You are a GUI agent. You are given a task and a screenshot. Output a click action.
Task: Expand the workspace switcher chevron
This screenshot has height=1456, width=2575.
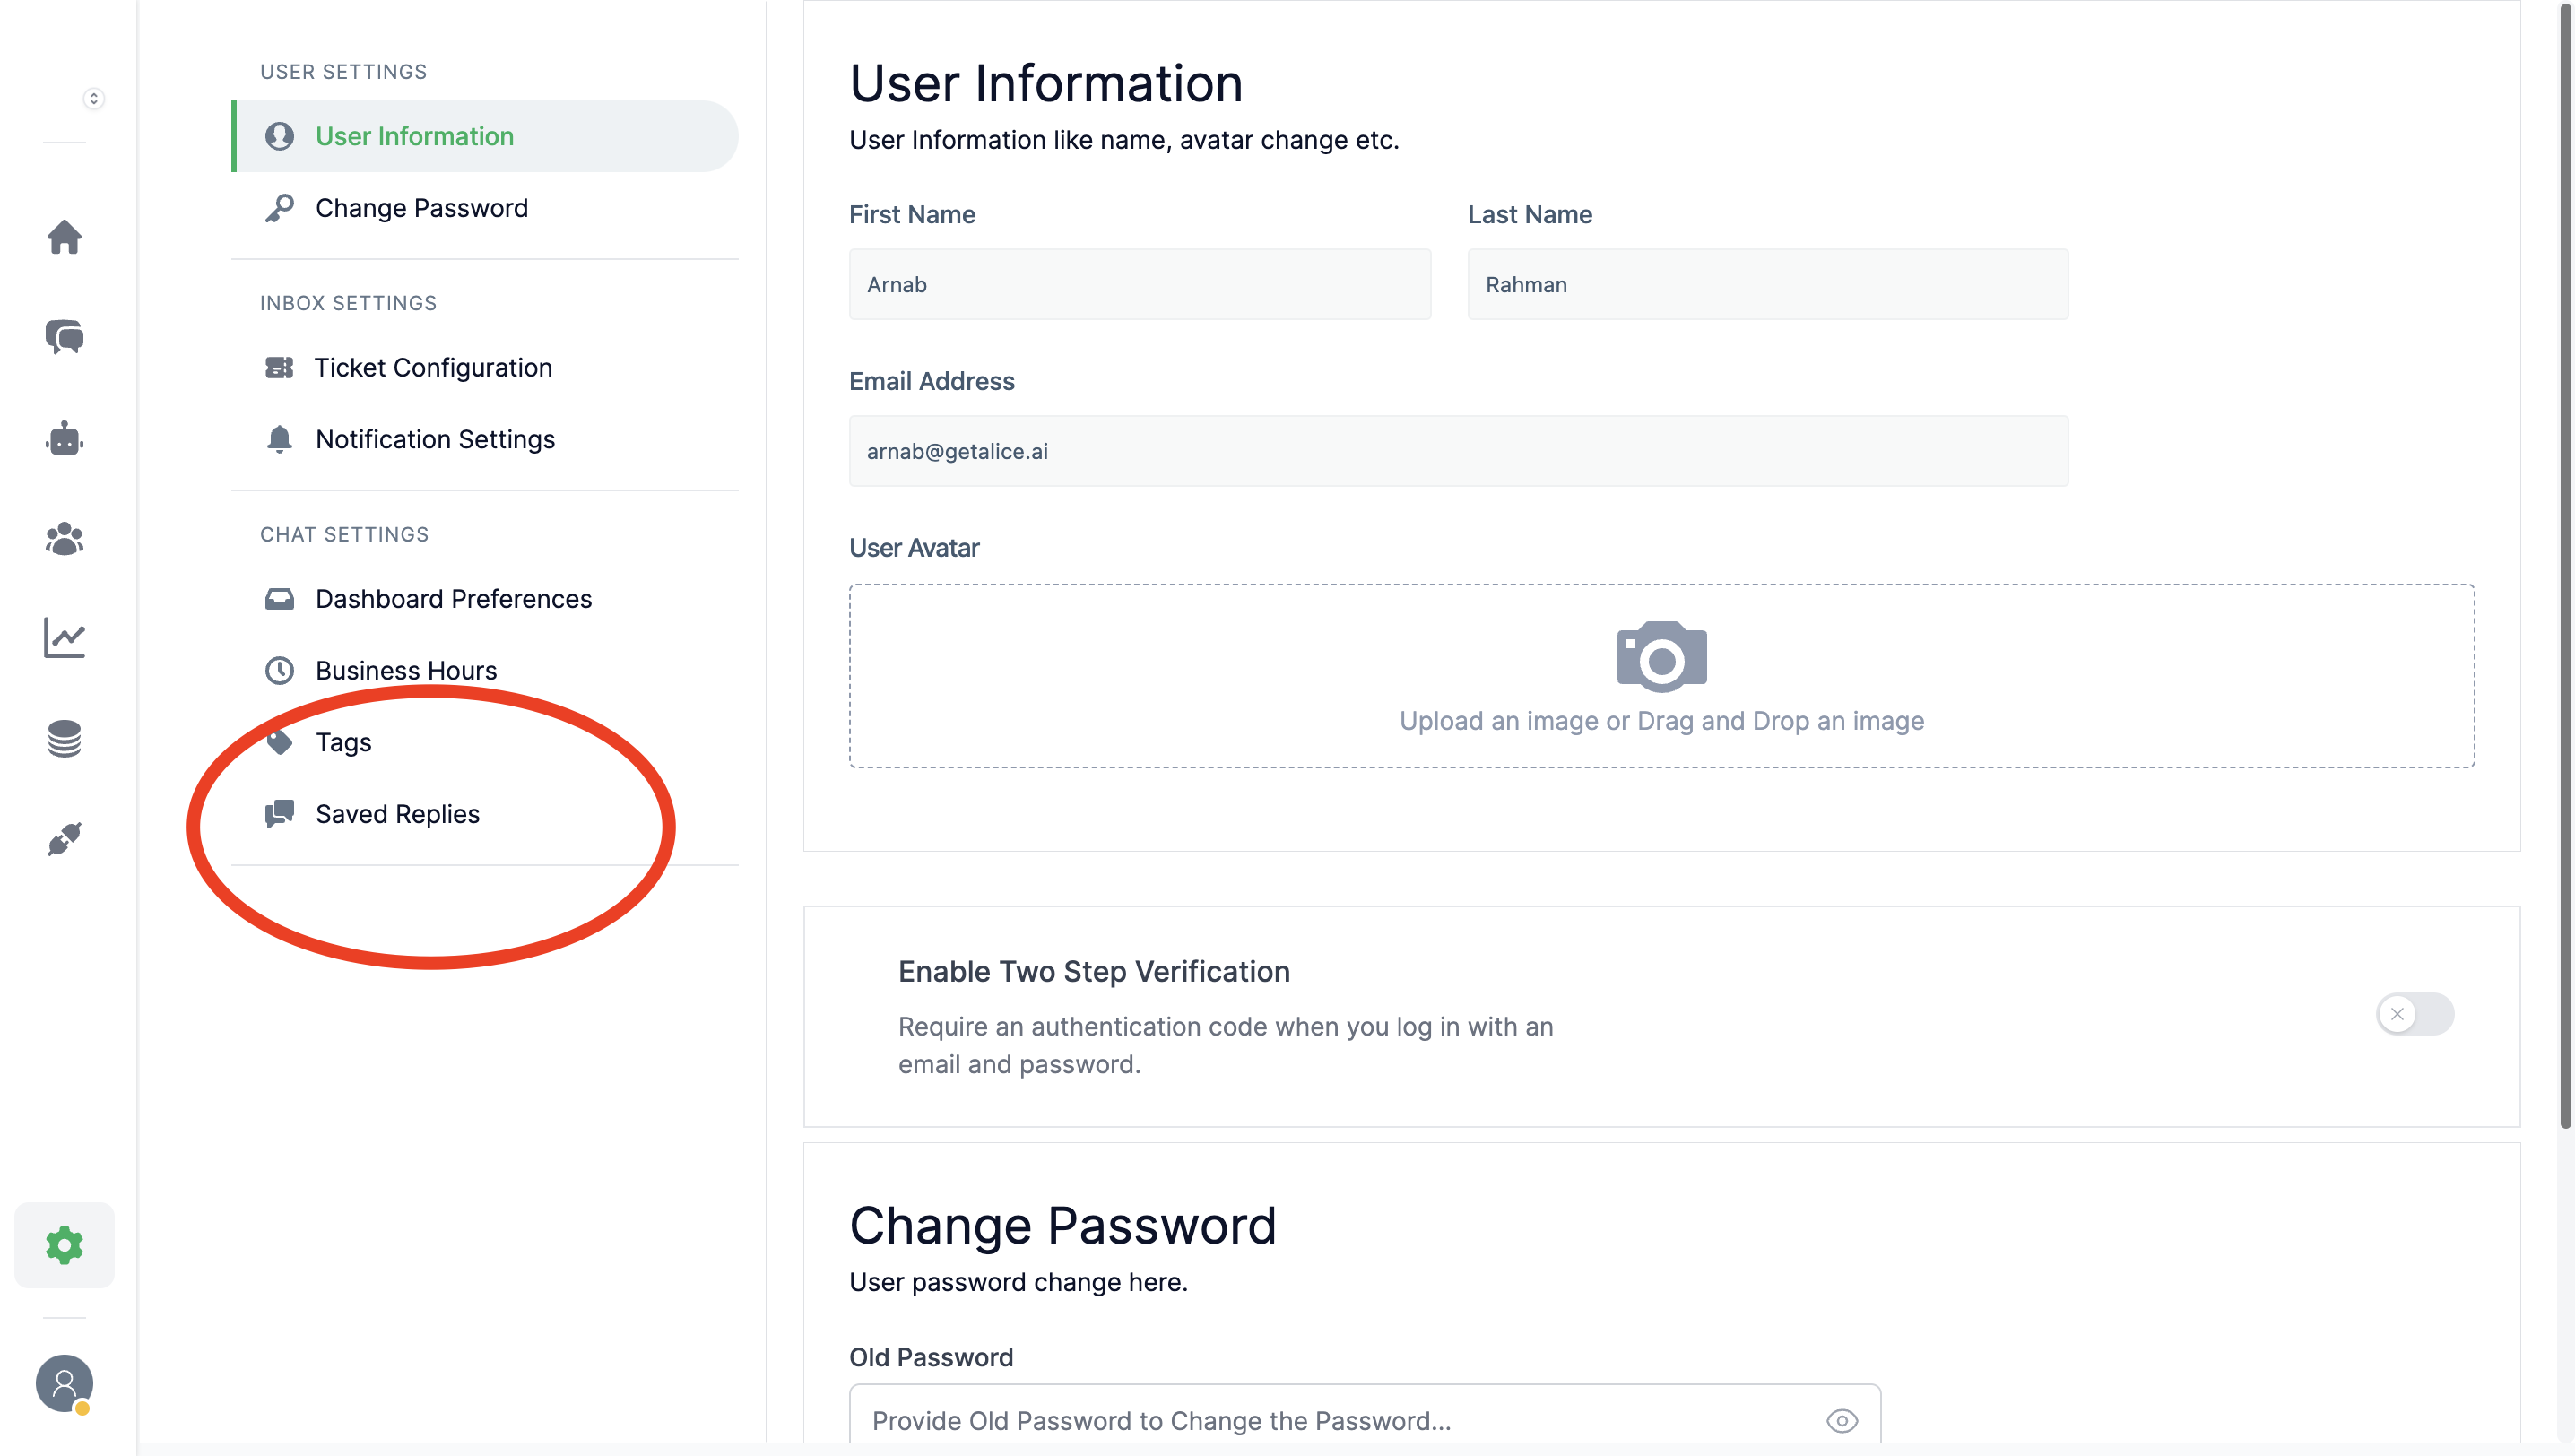93,98
